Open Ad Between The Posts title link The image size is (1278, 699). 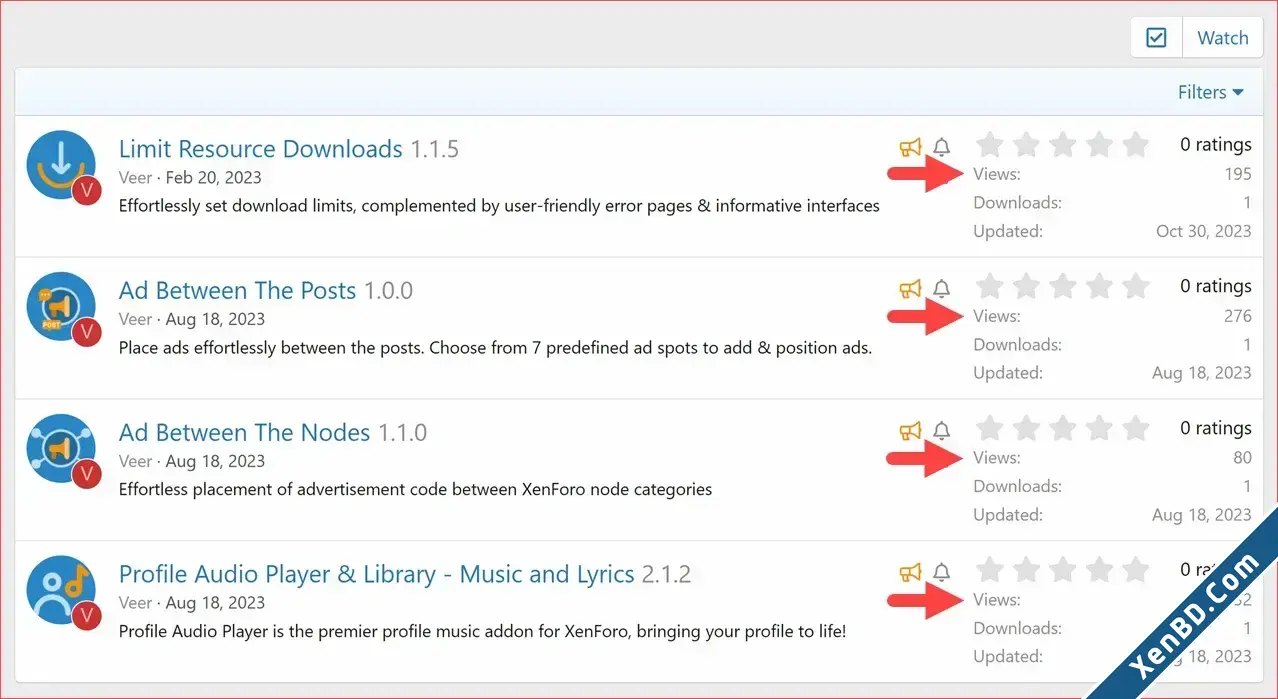pos(238,291)
